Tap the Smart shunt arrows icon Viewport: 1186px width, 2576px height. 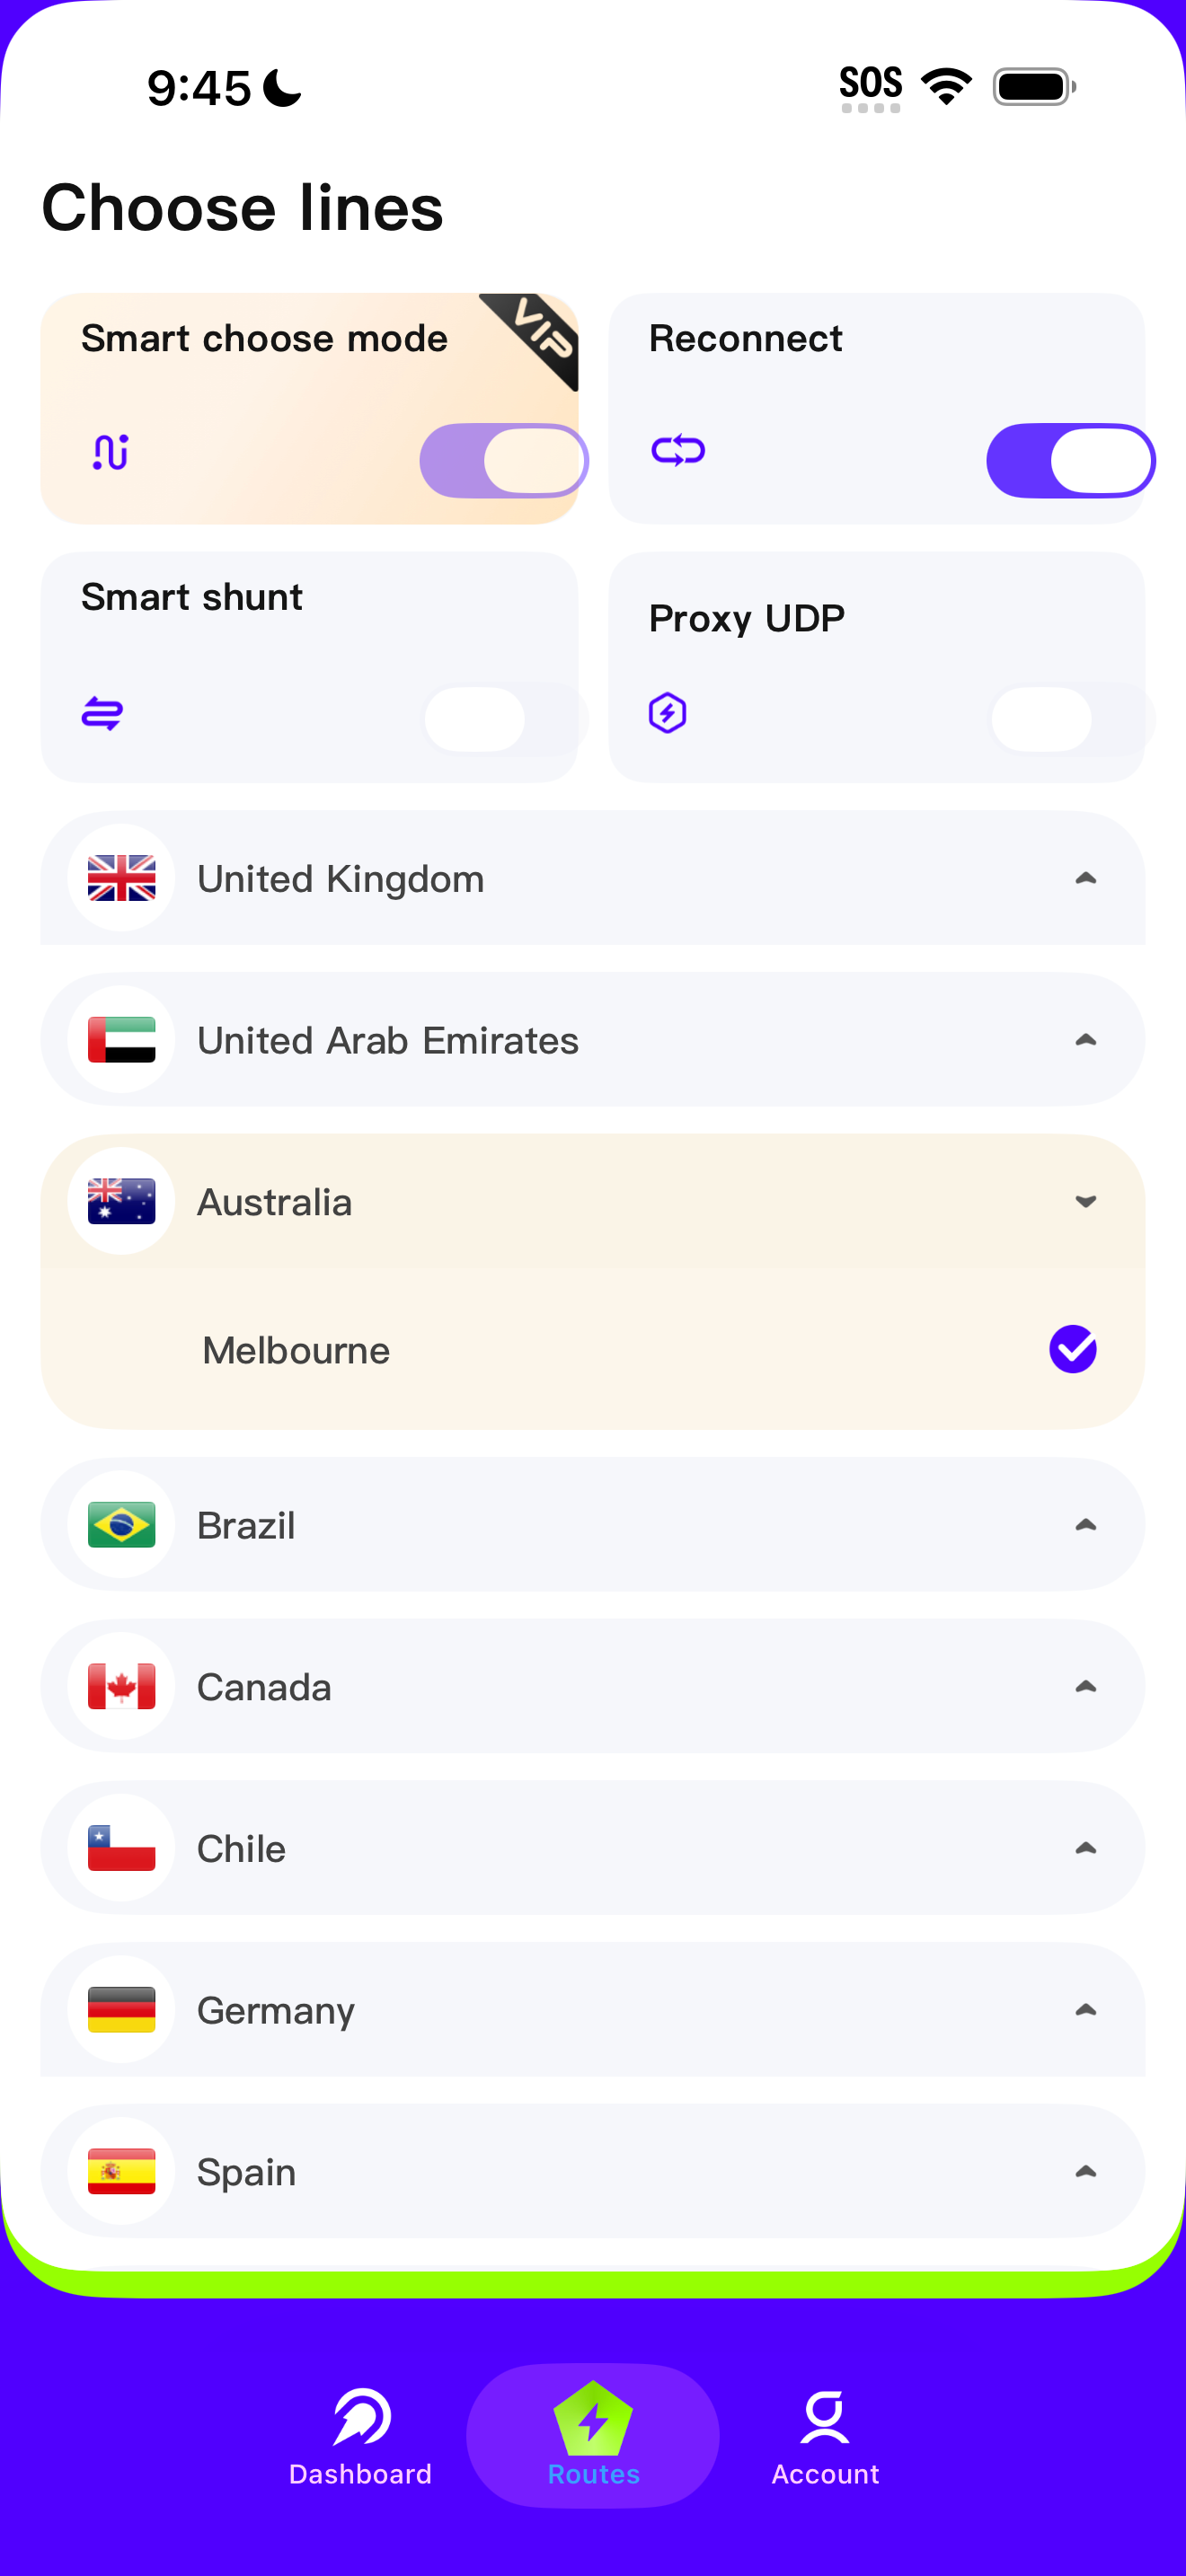pos(102,713)
